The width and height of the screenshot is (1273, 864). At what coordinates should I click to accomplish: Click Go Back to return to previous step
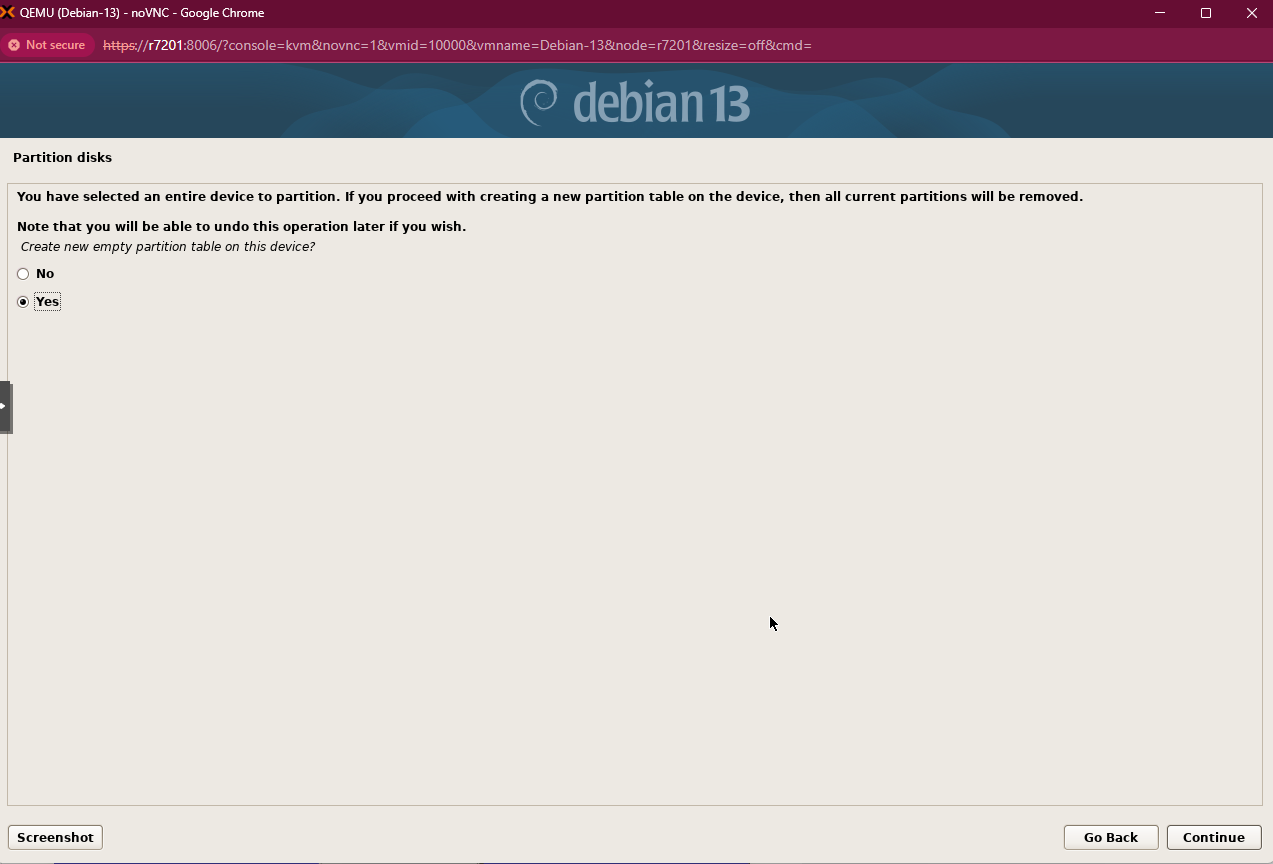[x=1110, y=837]
